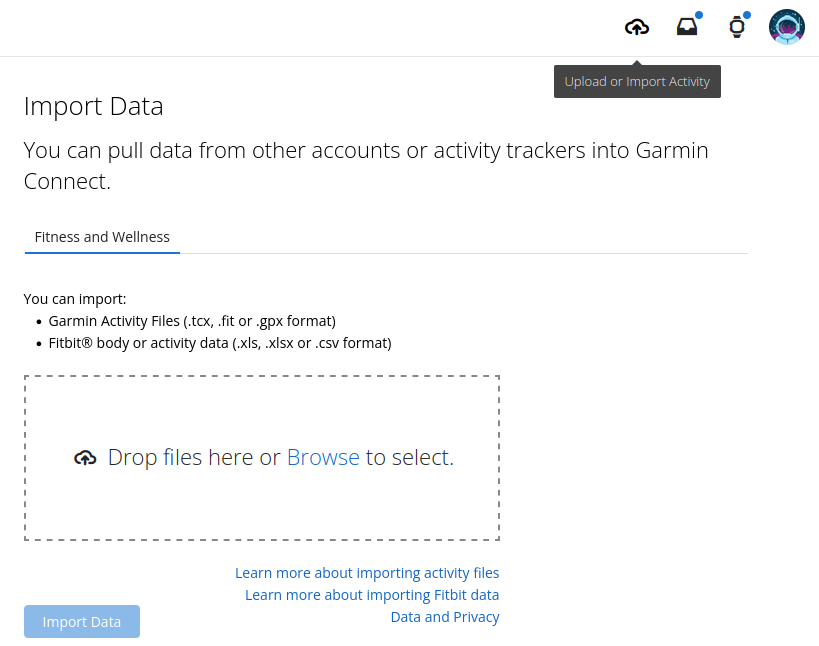Click the Upload or Import Activity tooltip
Screen dimensions: 819x646
[637, 82]
